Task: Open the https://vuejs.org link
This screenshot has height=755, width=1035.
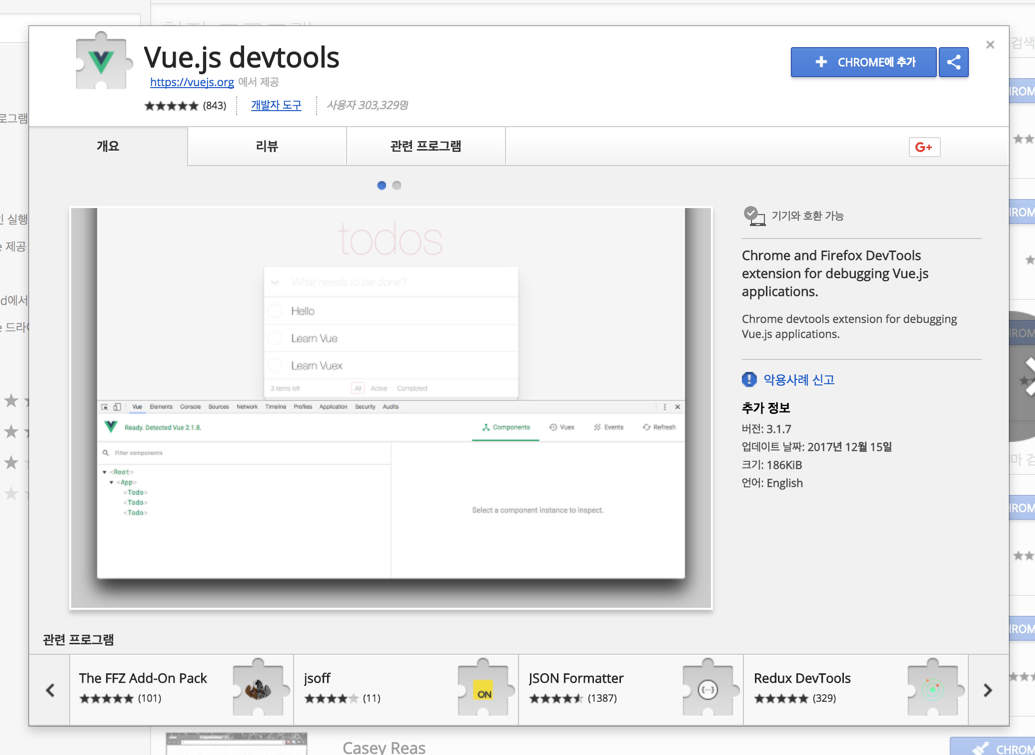Action: point(192,82)
